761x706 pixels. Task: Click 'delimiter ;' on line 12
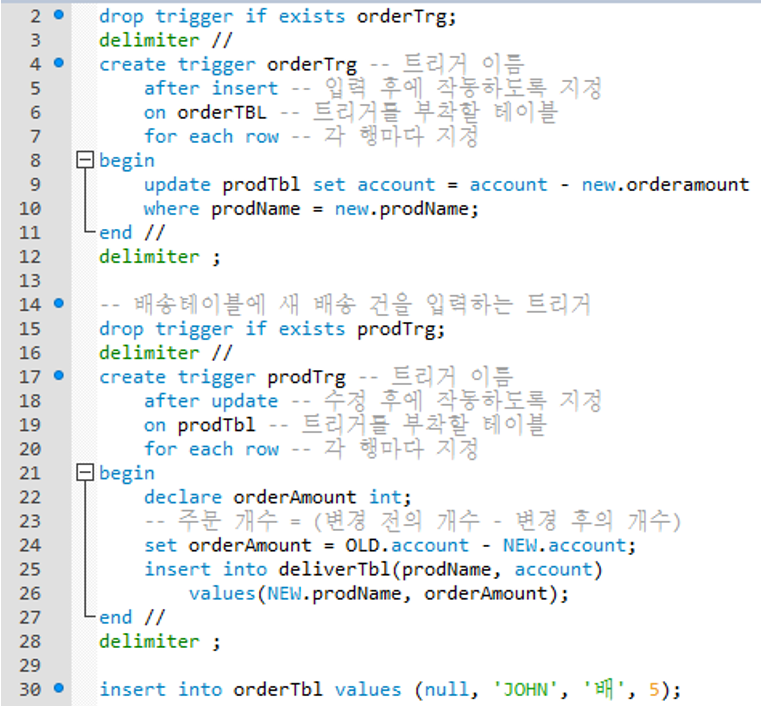160,257
